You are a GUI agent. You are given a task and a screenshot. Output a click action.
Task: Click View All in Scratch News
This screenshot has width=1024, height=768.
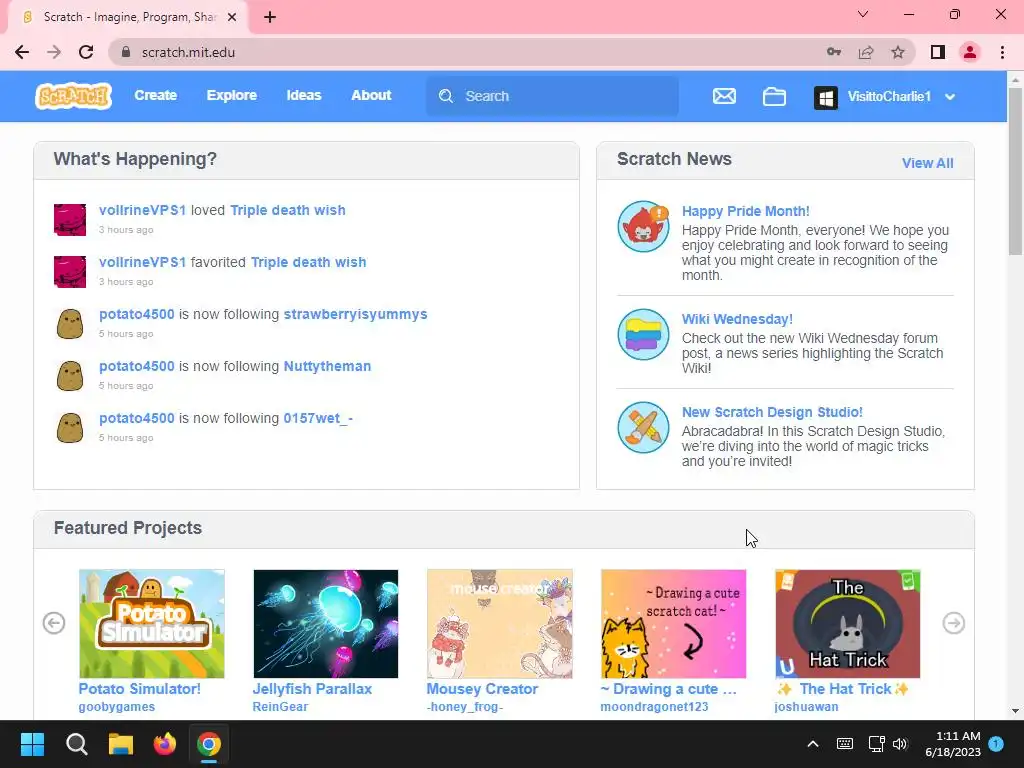[x=927, y=163]
